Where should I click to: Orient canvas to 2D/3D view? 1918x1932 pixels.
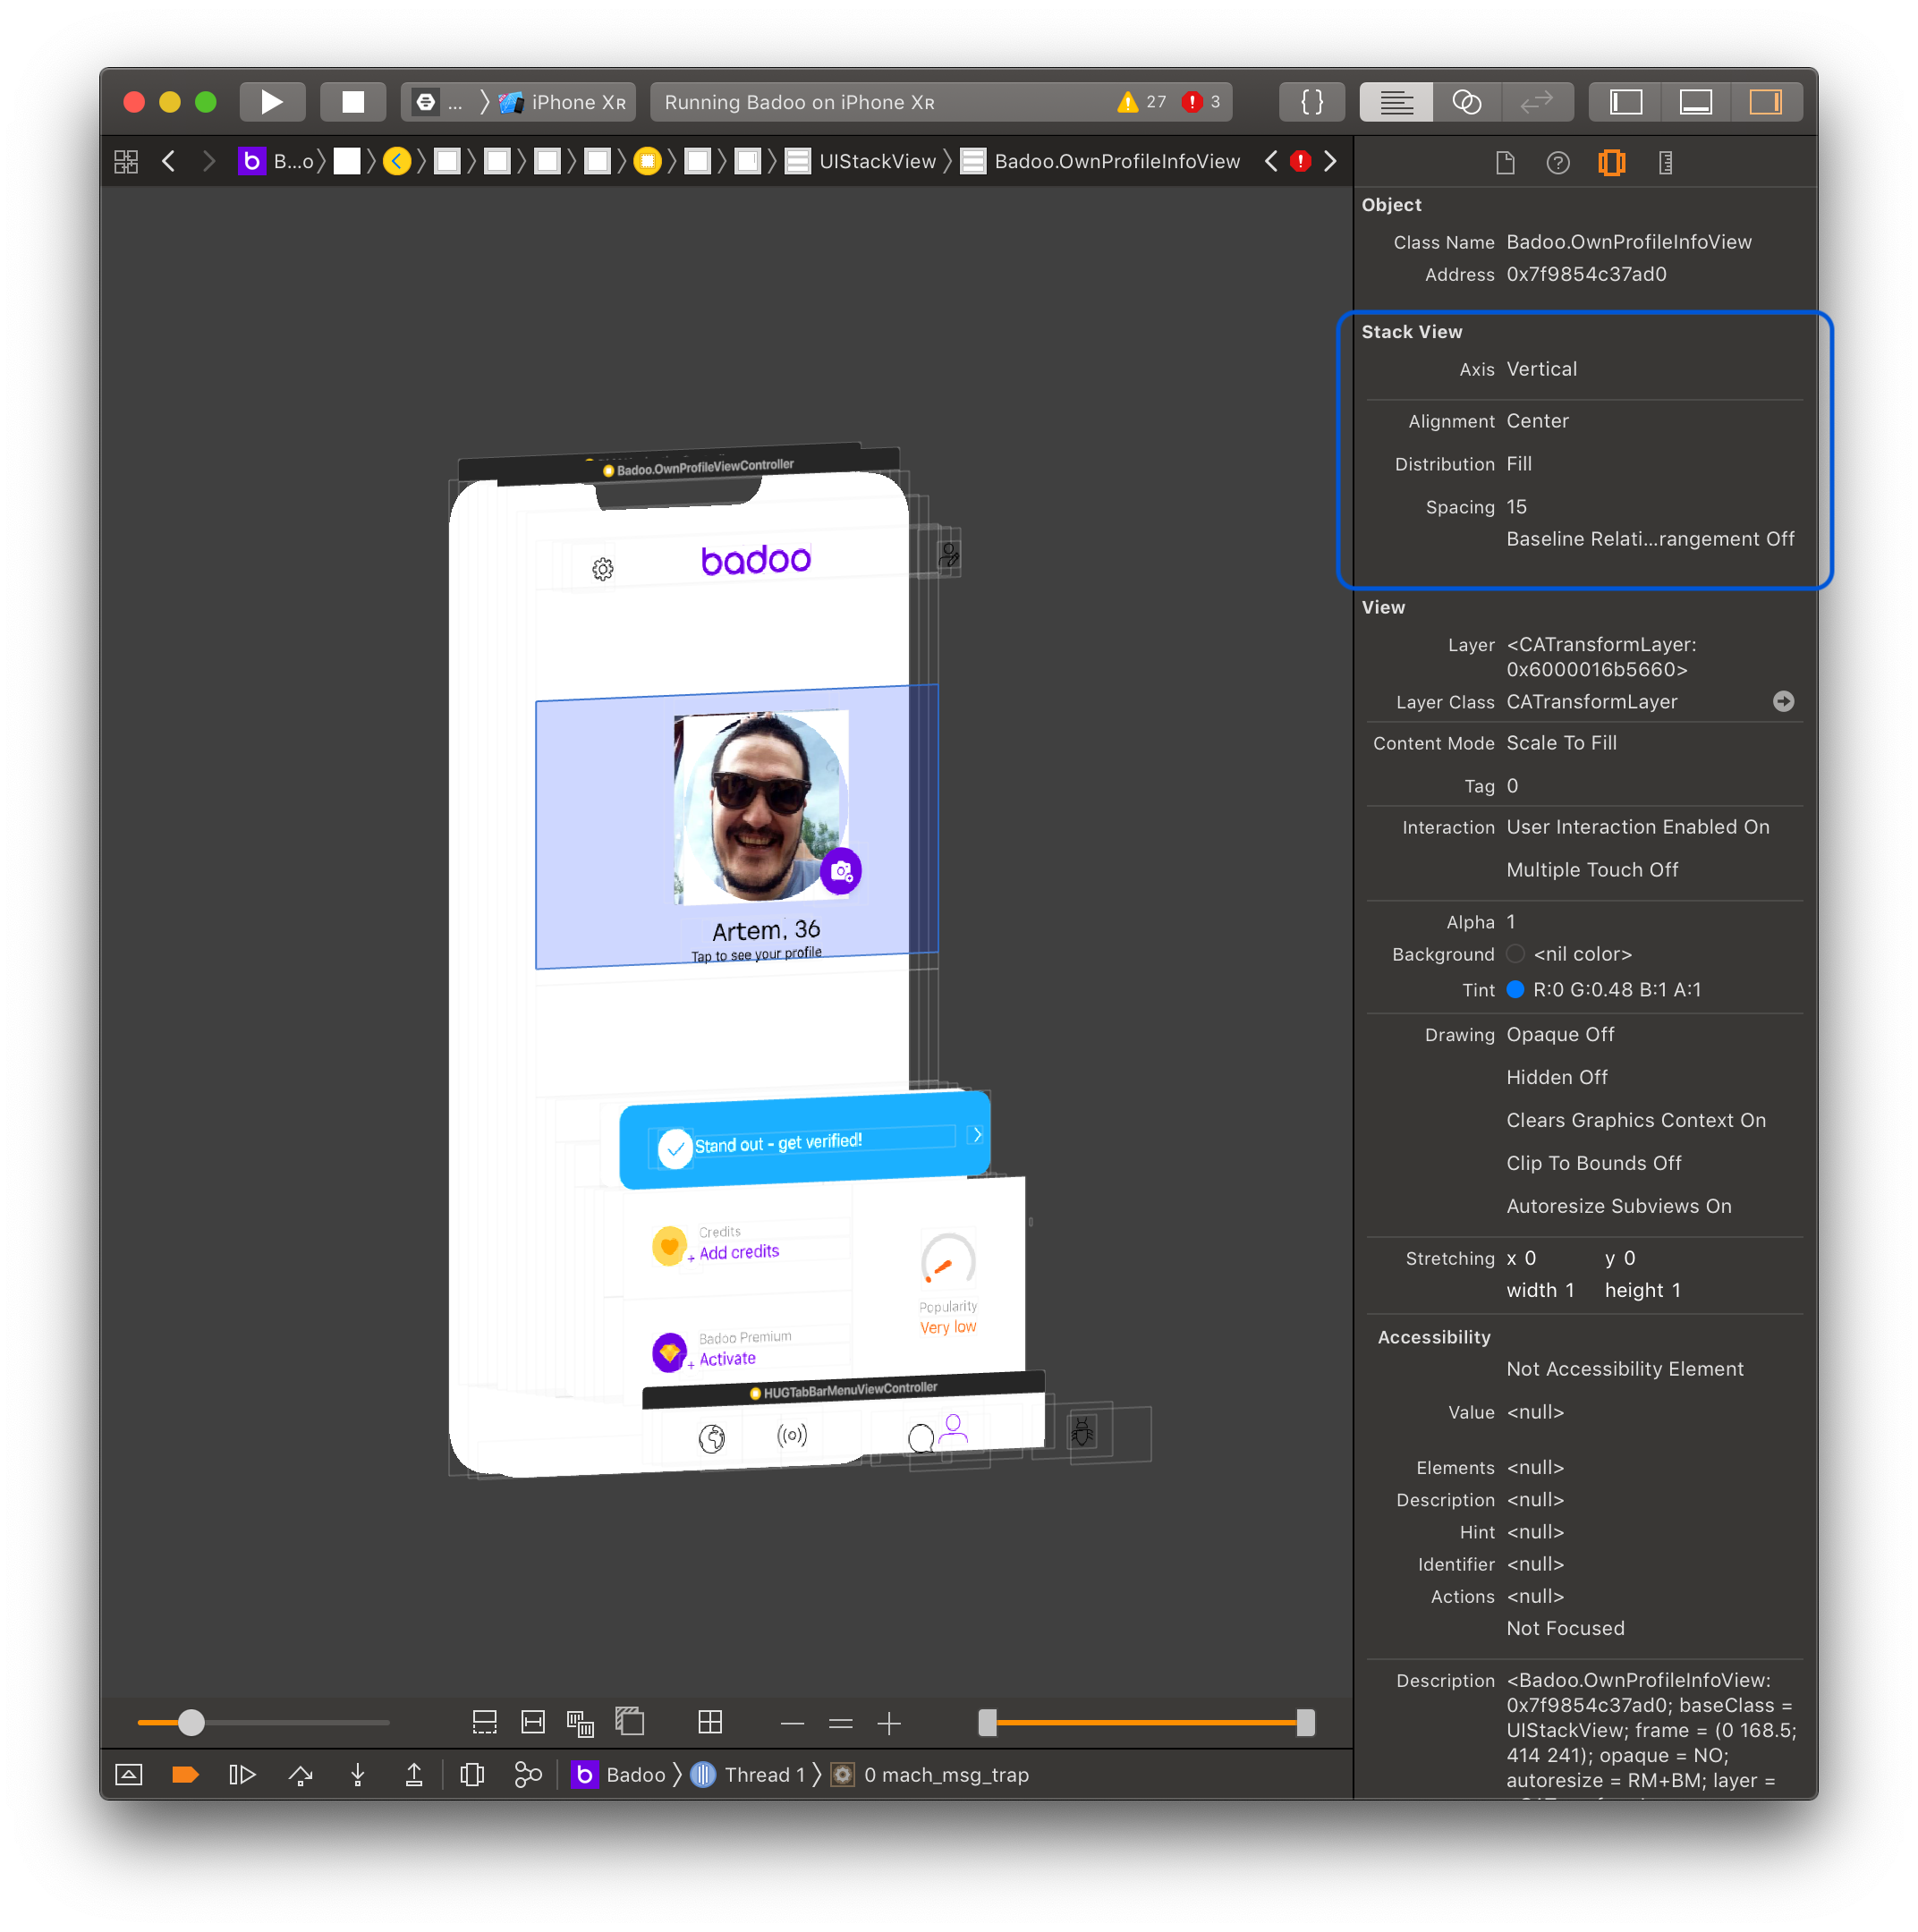(630, 1721)
